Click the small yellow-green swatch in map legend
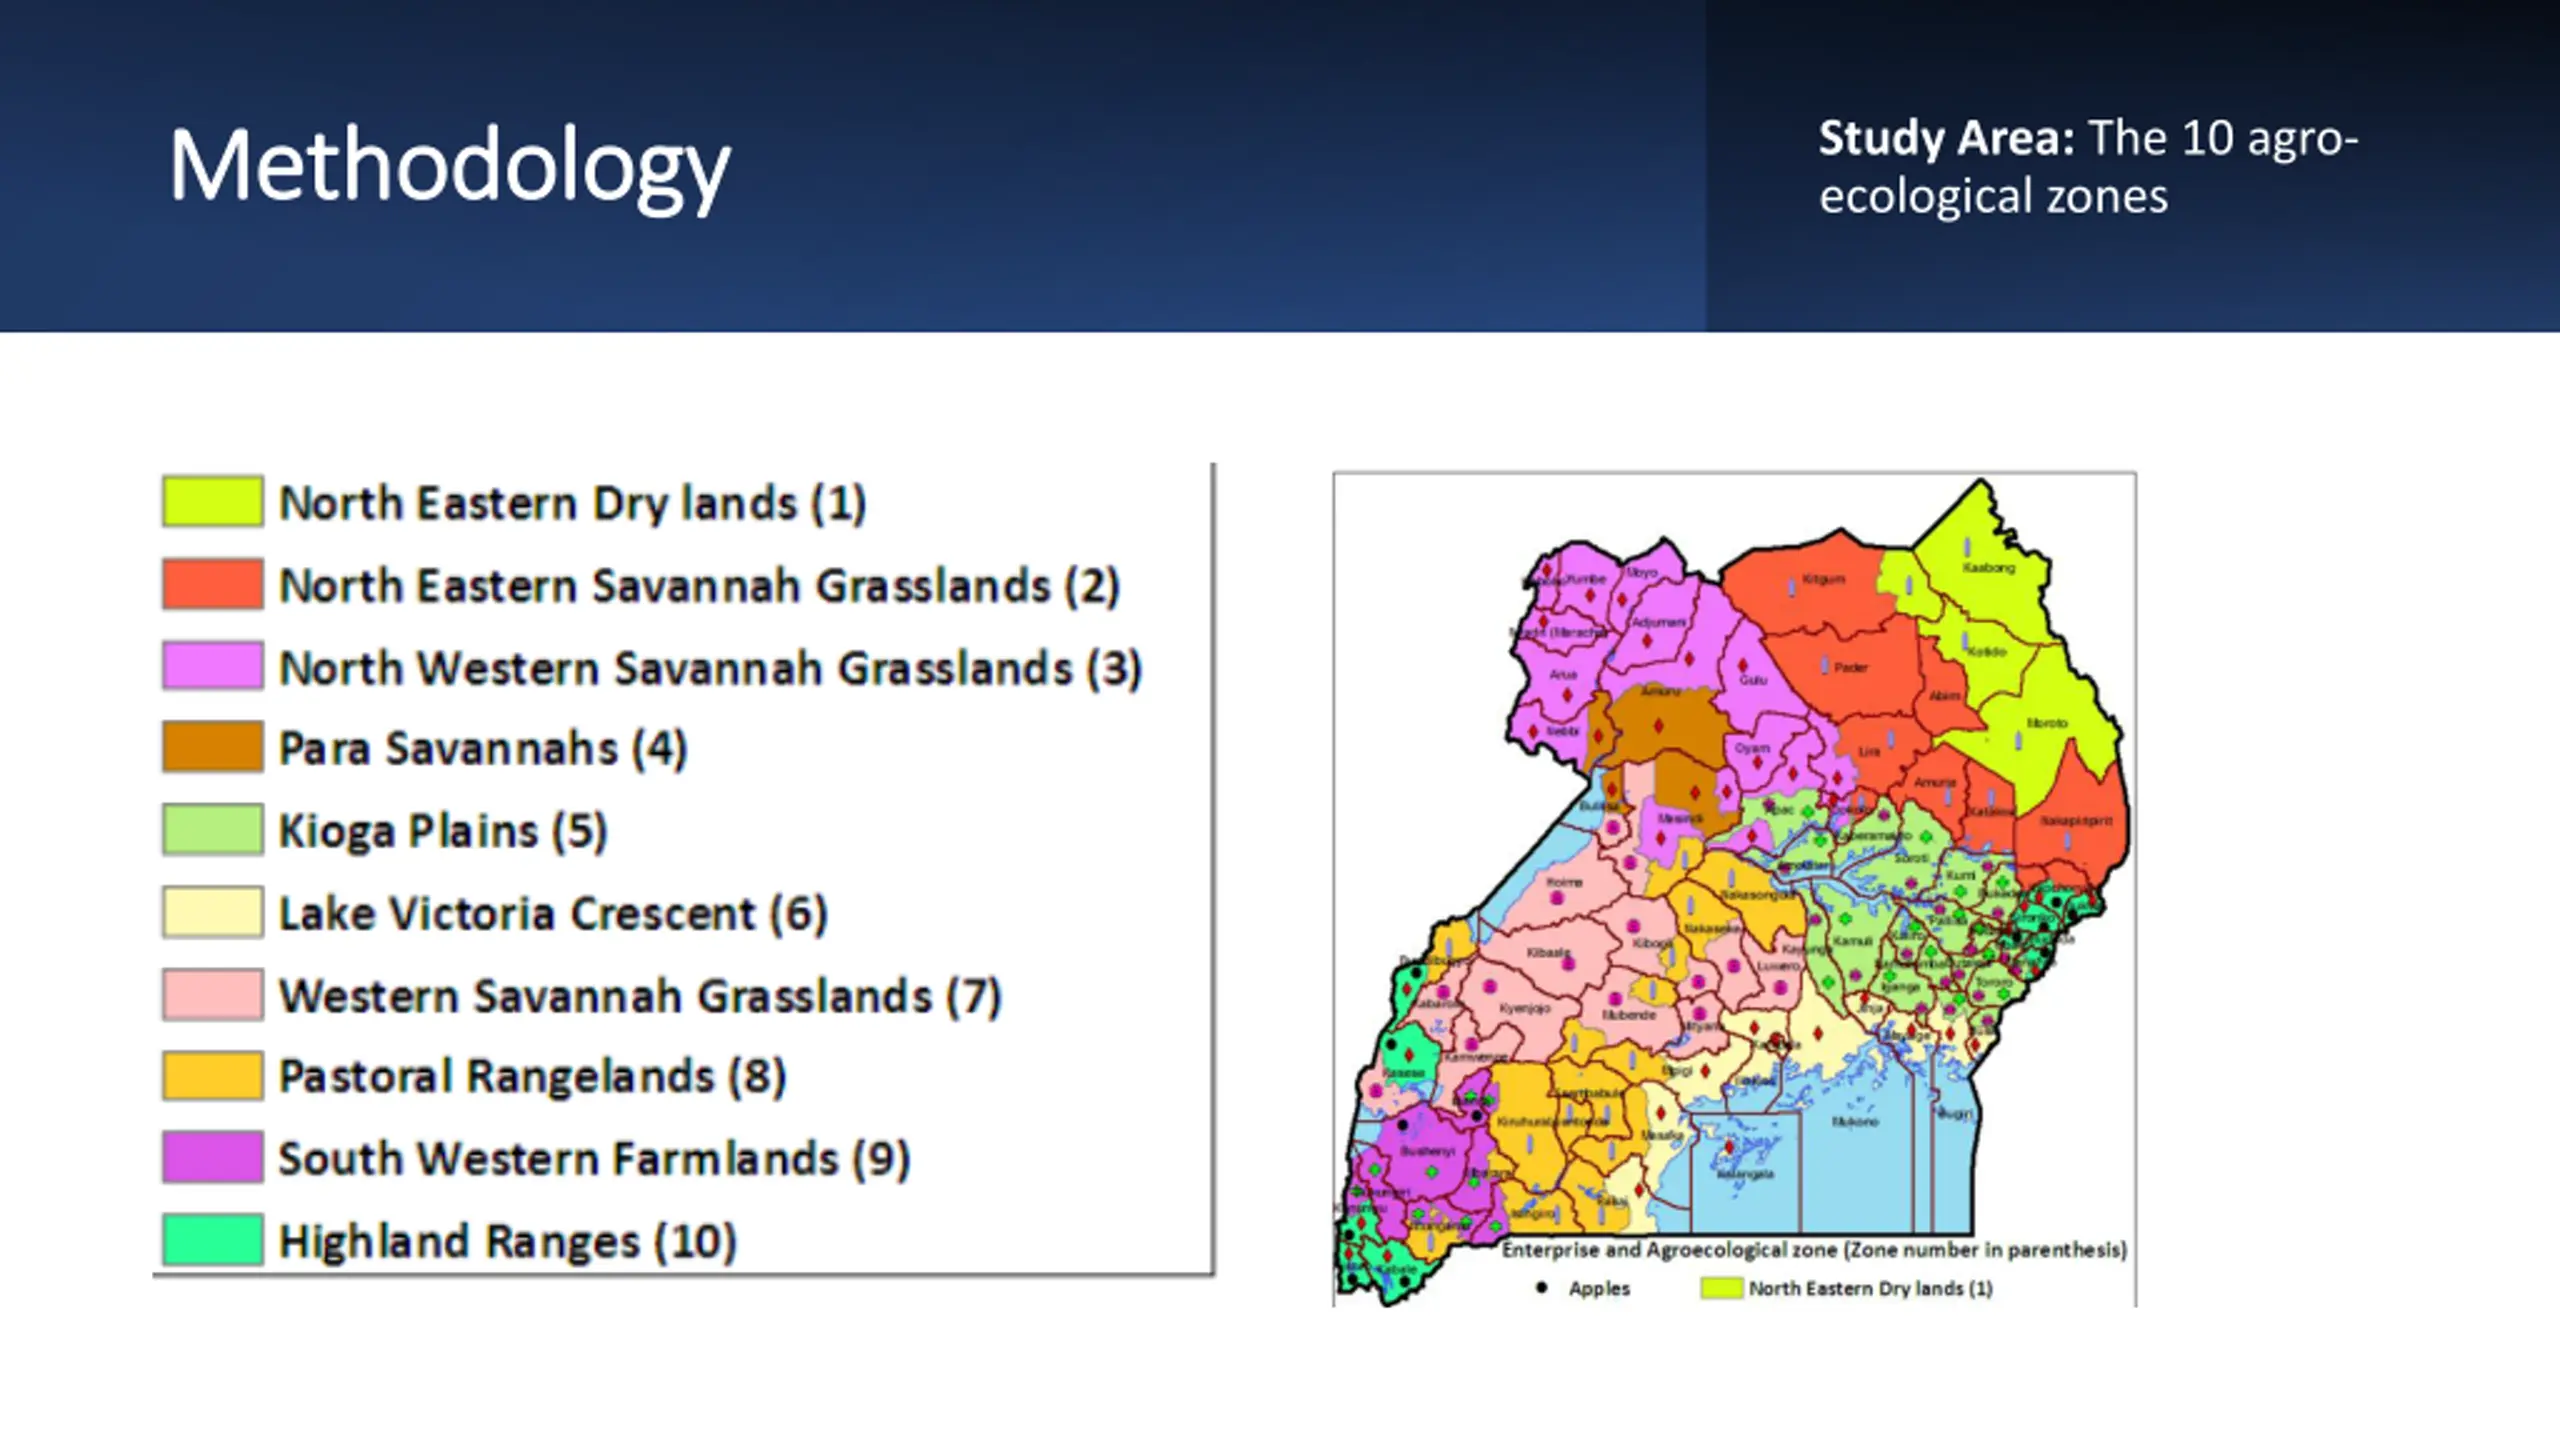This screenshot has width=2560, height=1440. [1721, 1288]
